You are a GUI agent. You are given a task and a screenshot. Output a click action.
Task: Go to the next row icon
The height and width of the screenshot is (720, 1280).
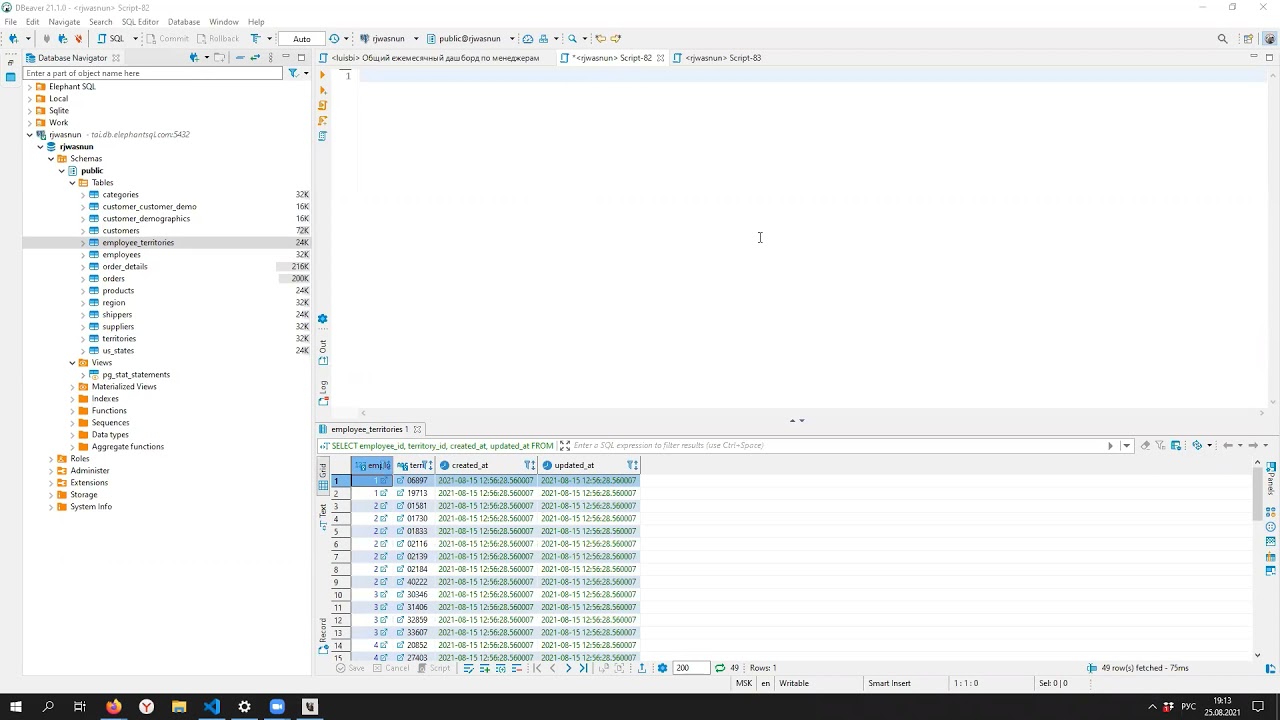point(568,668)
